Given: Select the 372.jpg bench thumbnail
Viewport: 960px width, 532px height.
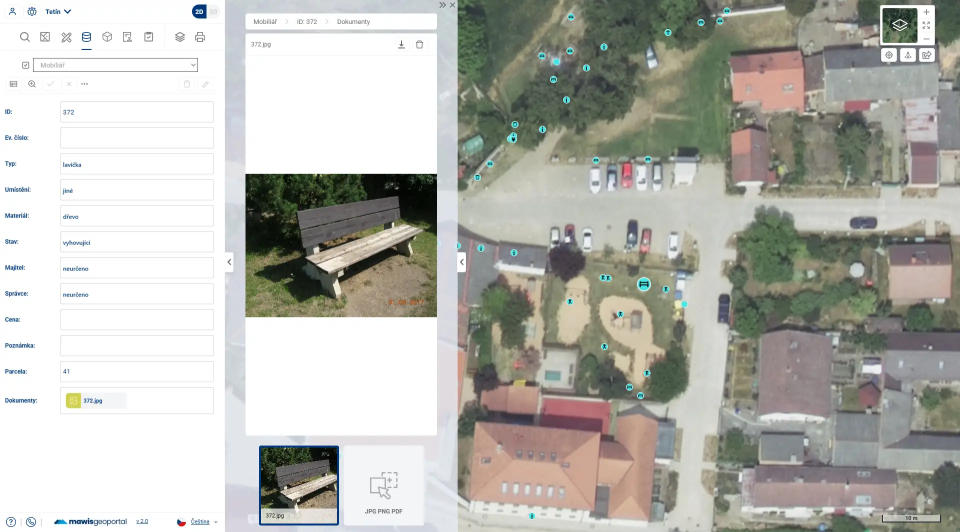Looking at the screenshot, I should pyautogui.click(x=299, y=485).
